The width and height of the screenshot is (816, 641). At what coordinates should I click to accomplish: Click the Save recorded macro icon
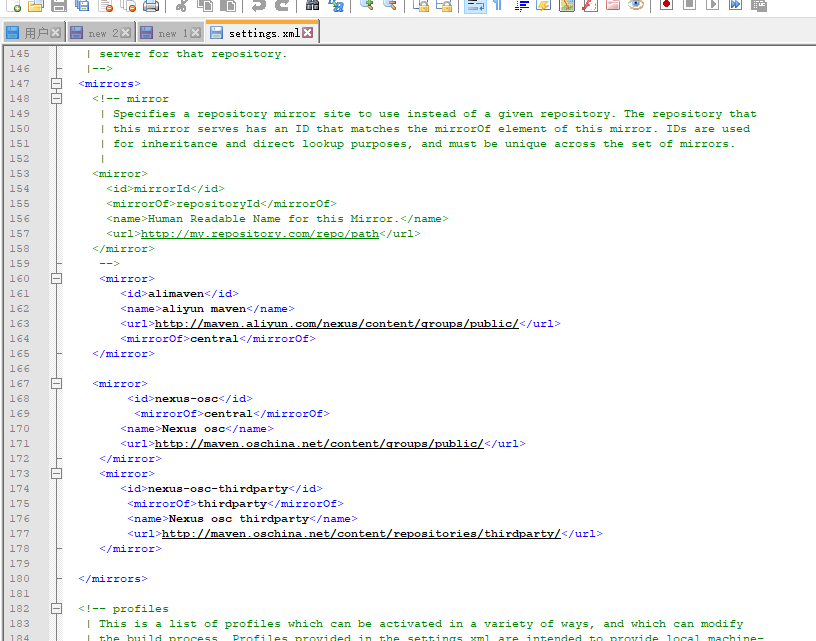[x=759, y=5]
